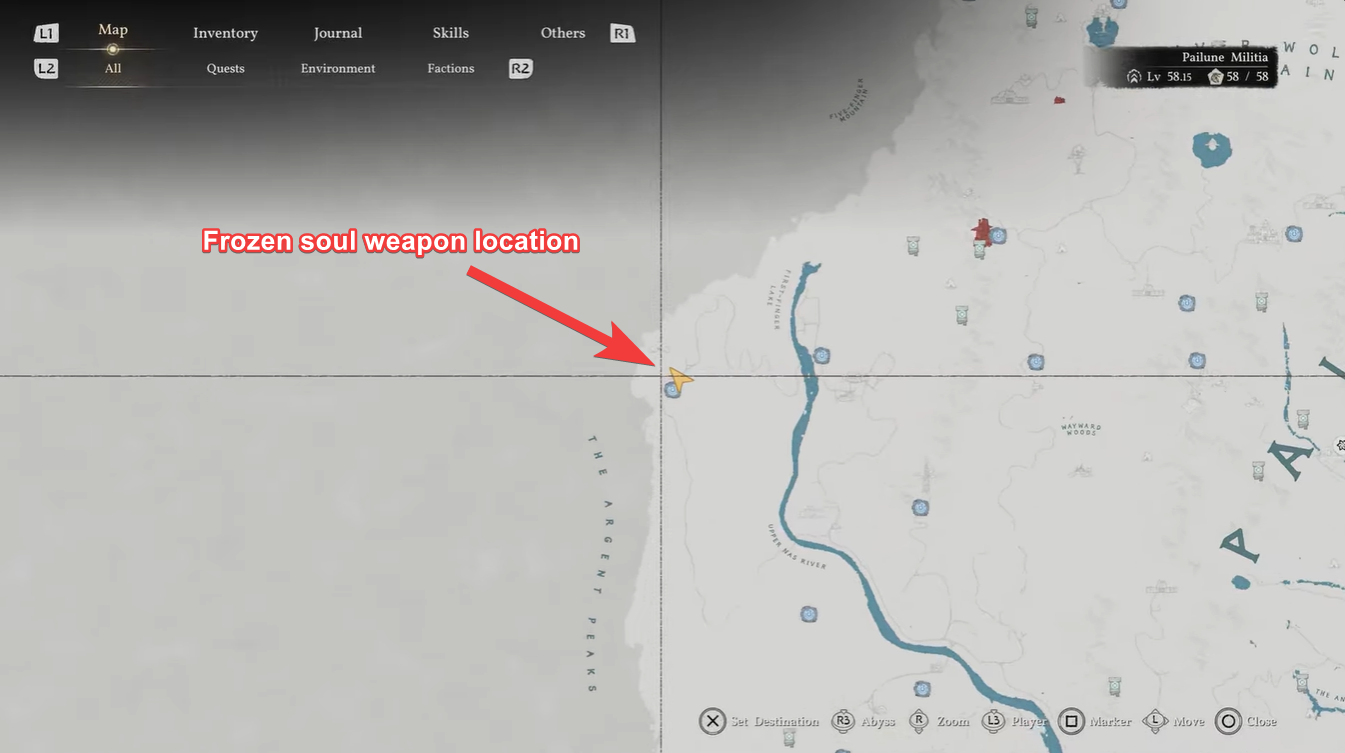Click the circle button icon for Close
This screenshot has height=753, width=1345.
[1228, 721]
